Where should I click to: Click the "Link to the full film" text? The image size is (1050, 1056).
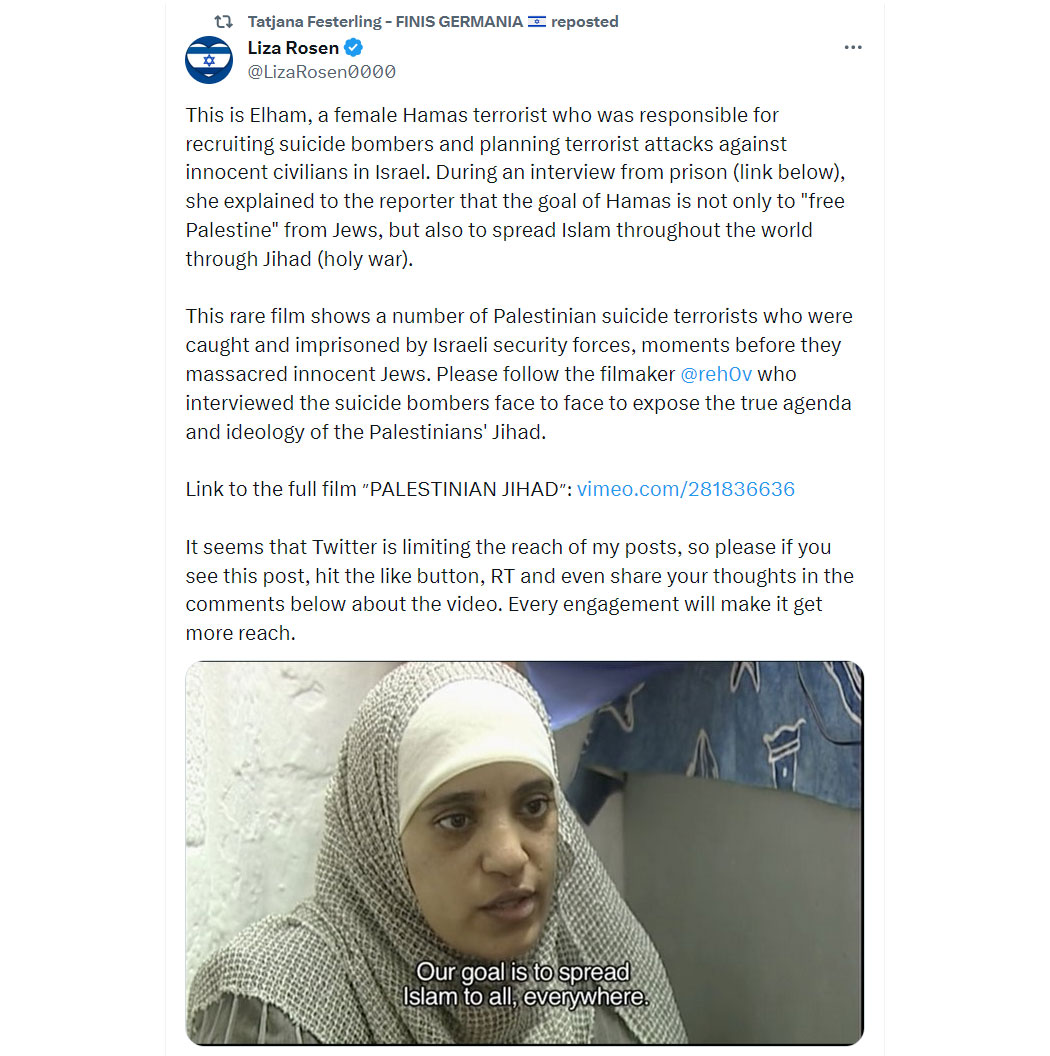tap(271, 489)
